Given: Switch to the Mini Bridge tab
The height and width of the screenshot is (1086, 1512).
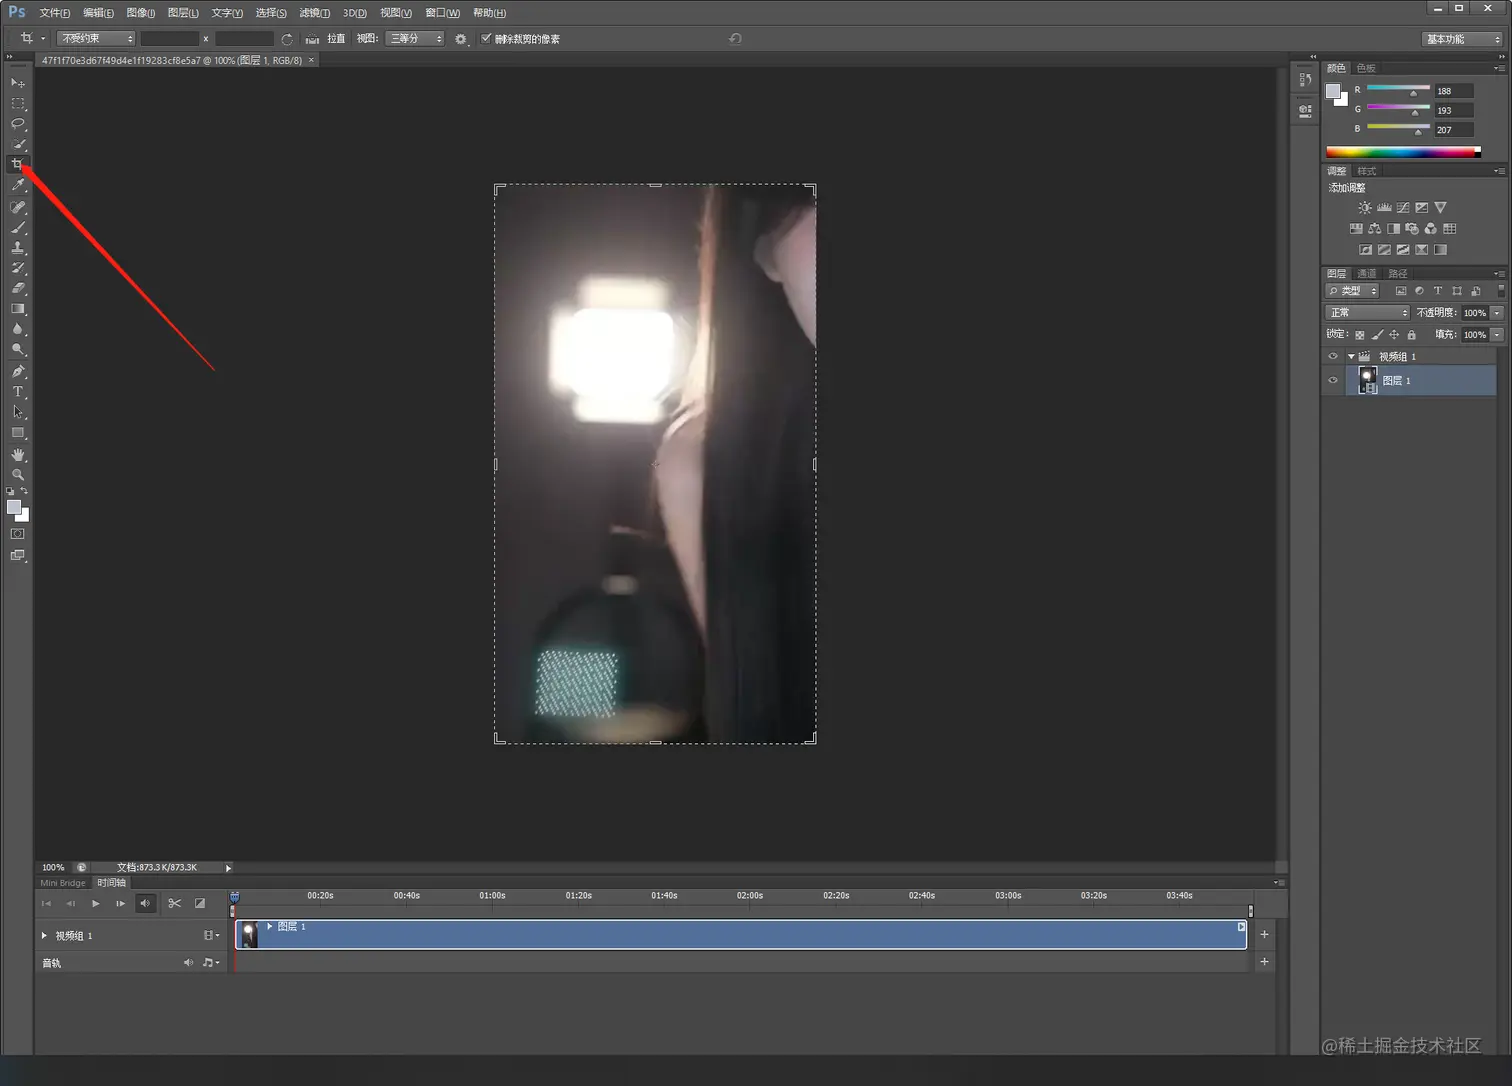Looking at the screenshot, I should click(63, 883).
